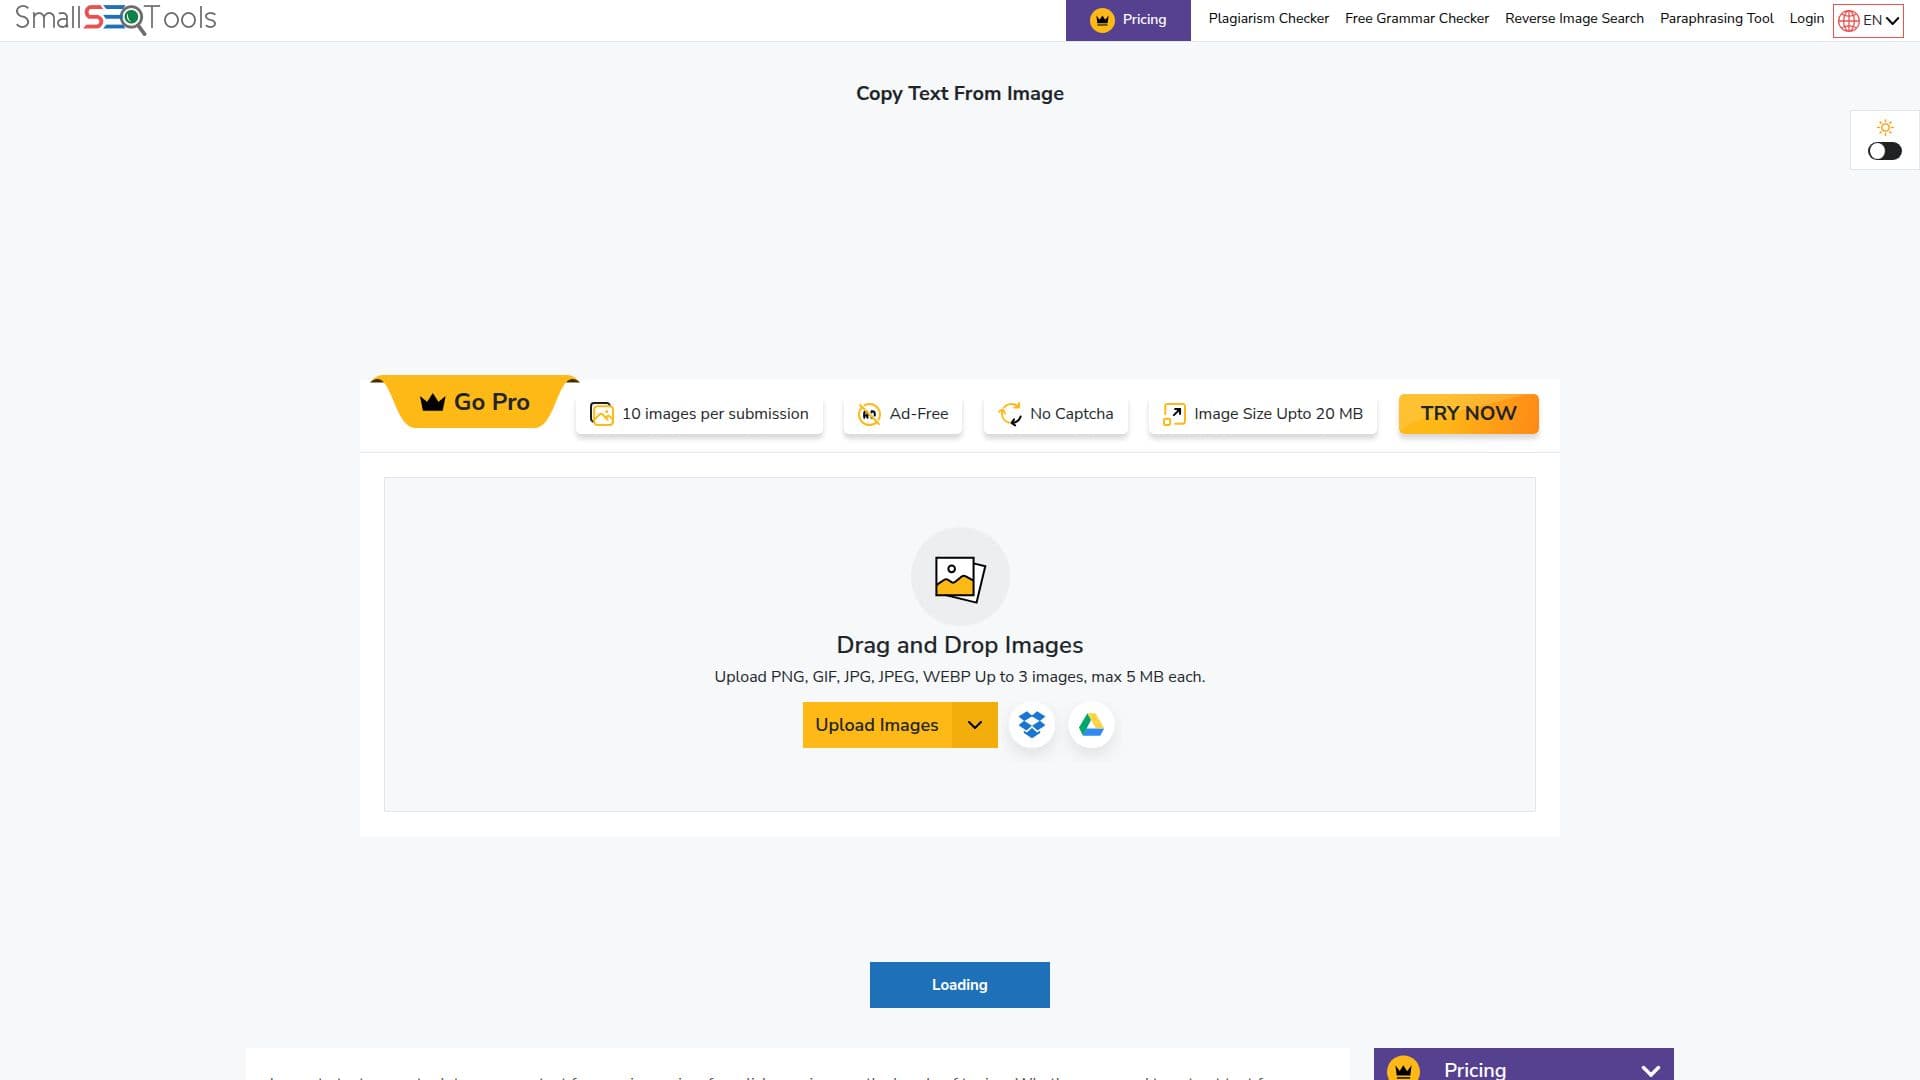Click the blue Loading button
Screen dimensions: 1920x1080
click(x=960, y=985)
